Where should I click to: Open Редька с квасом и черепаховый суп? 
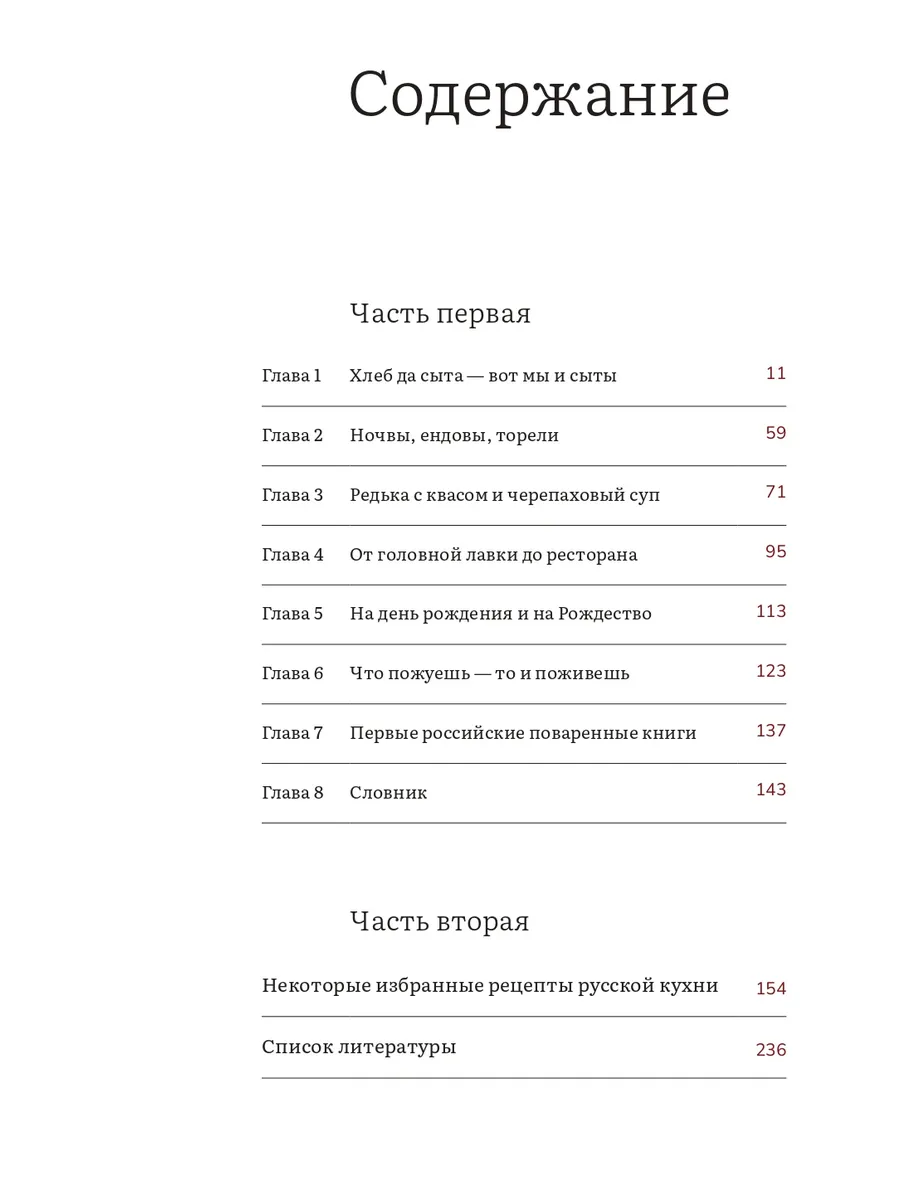(x=505, y=495)
